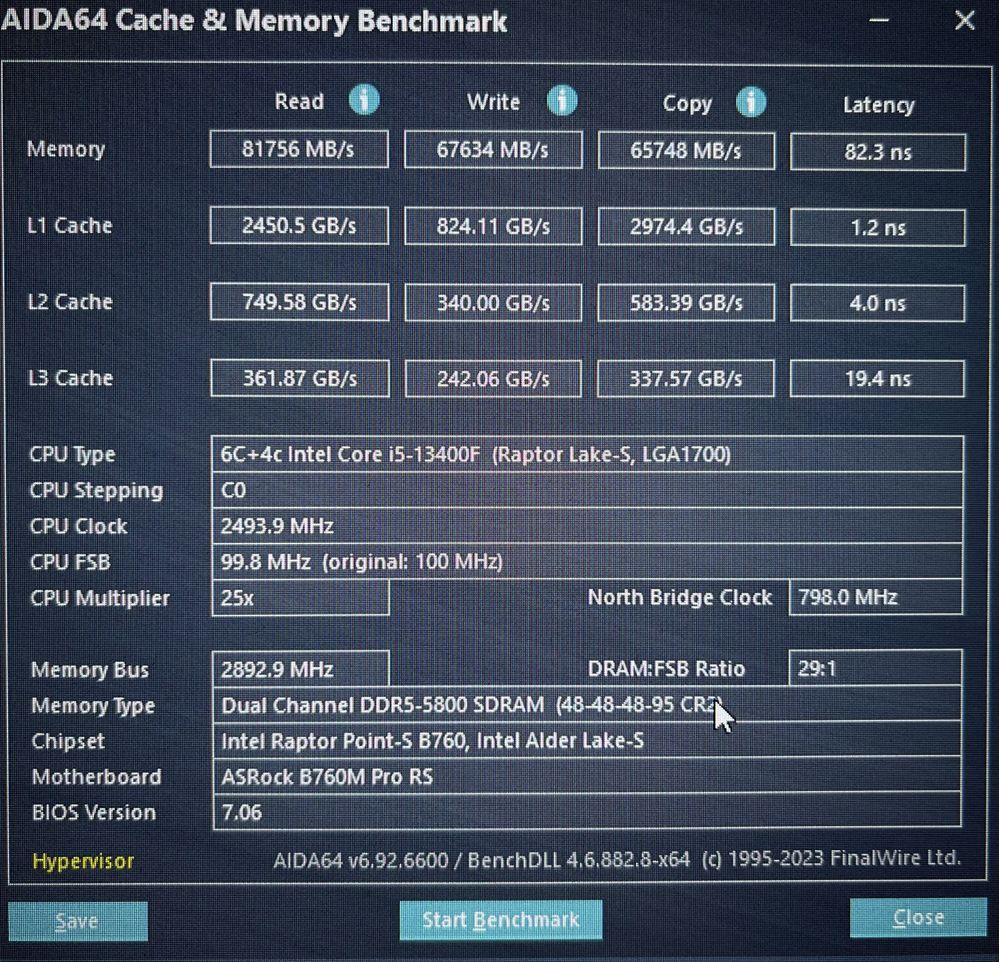Select the L2 Cache Write value 340.00 GB/s
This screenshot has width=999, height=962.
tap(493, 303)
